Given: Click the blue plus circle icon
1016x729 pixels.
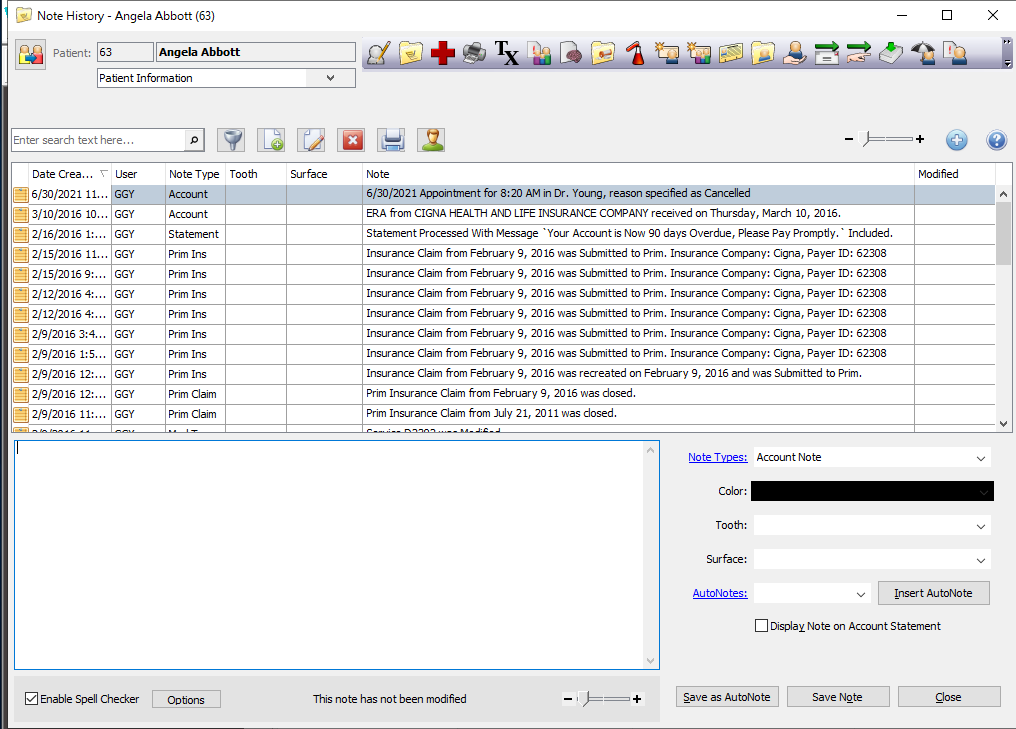Looking at the screenshot, I should point(956,140).
